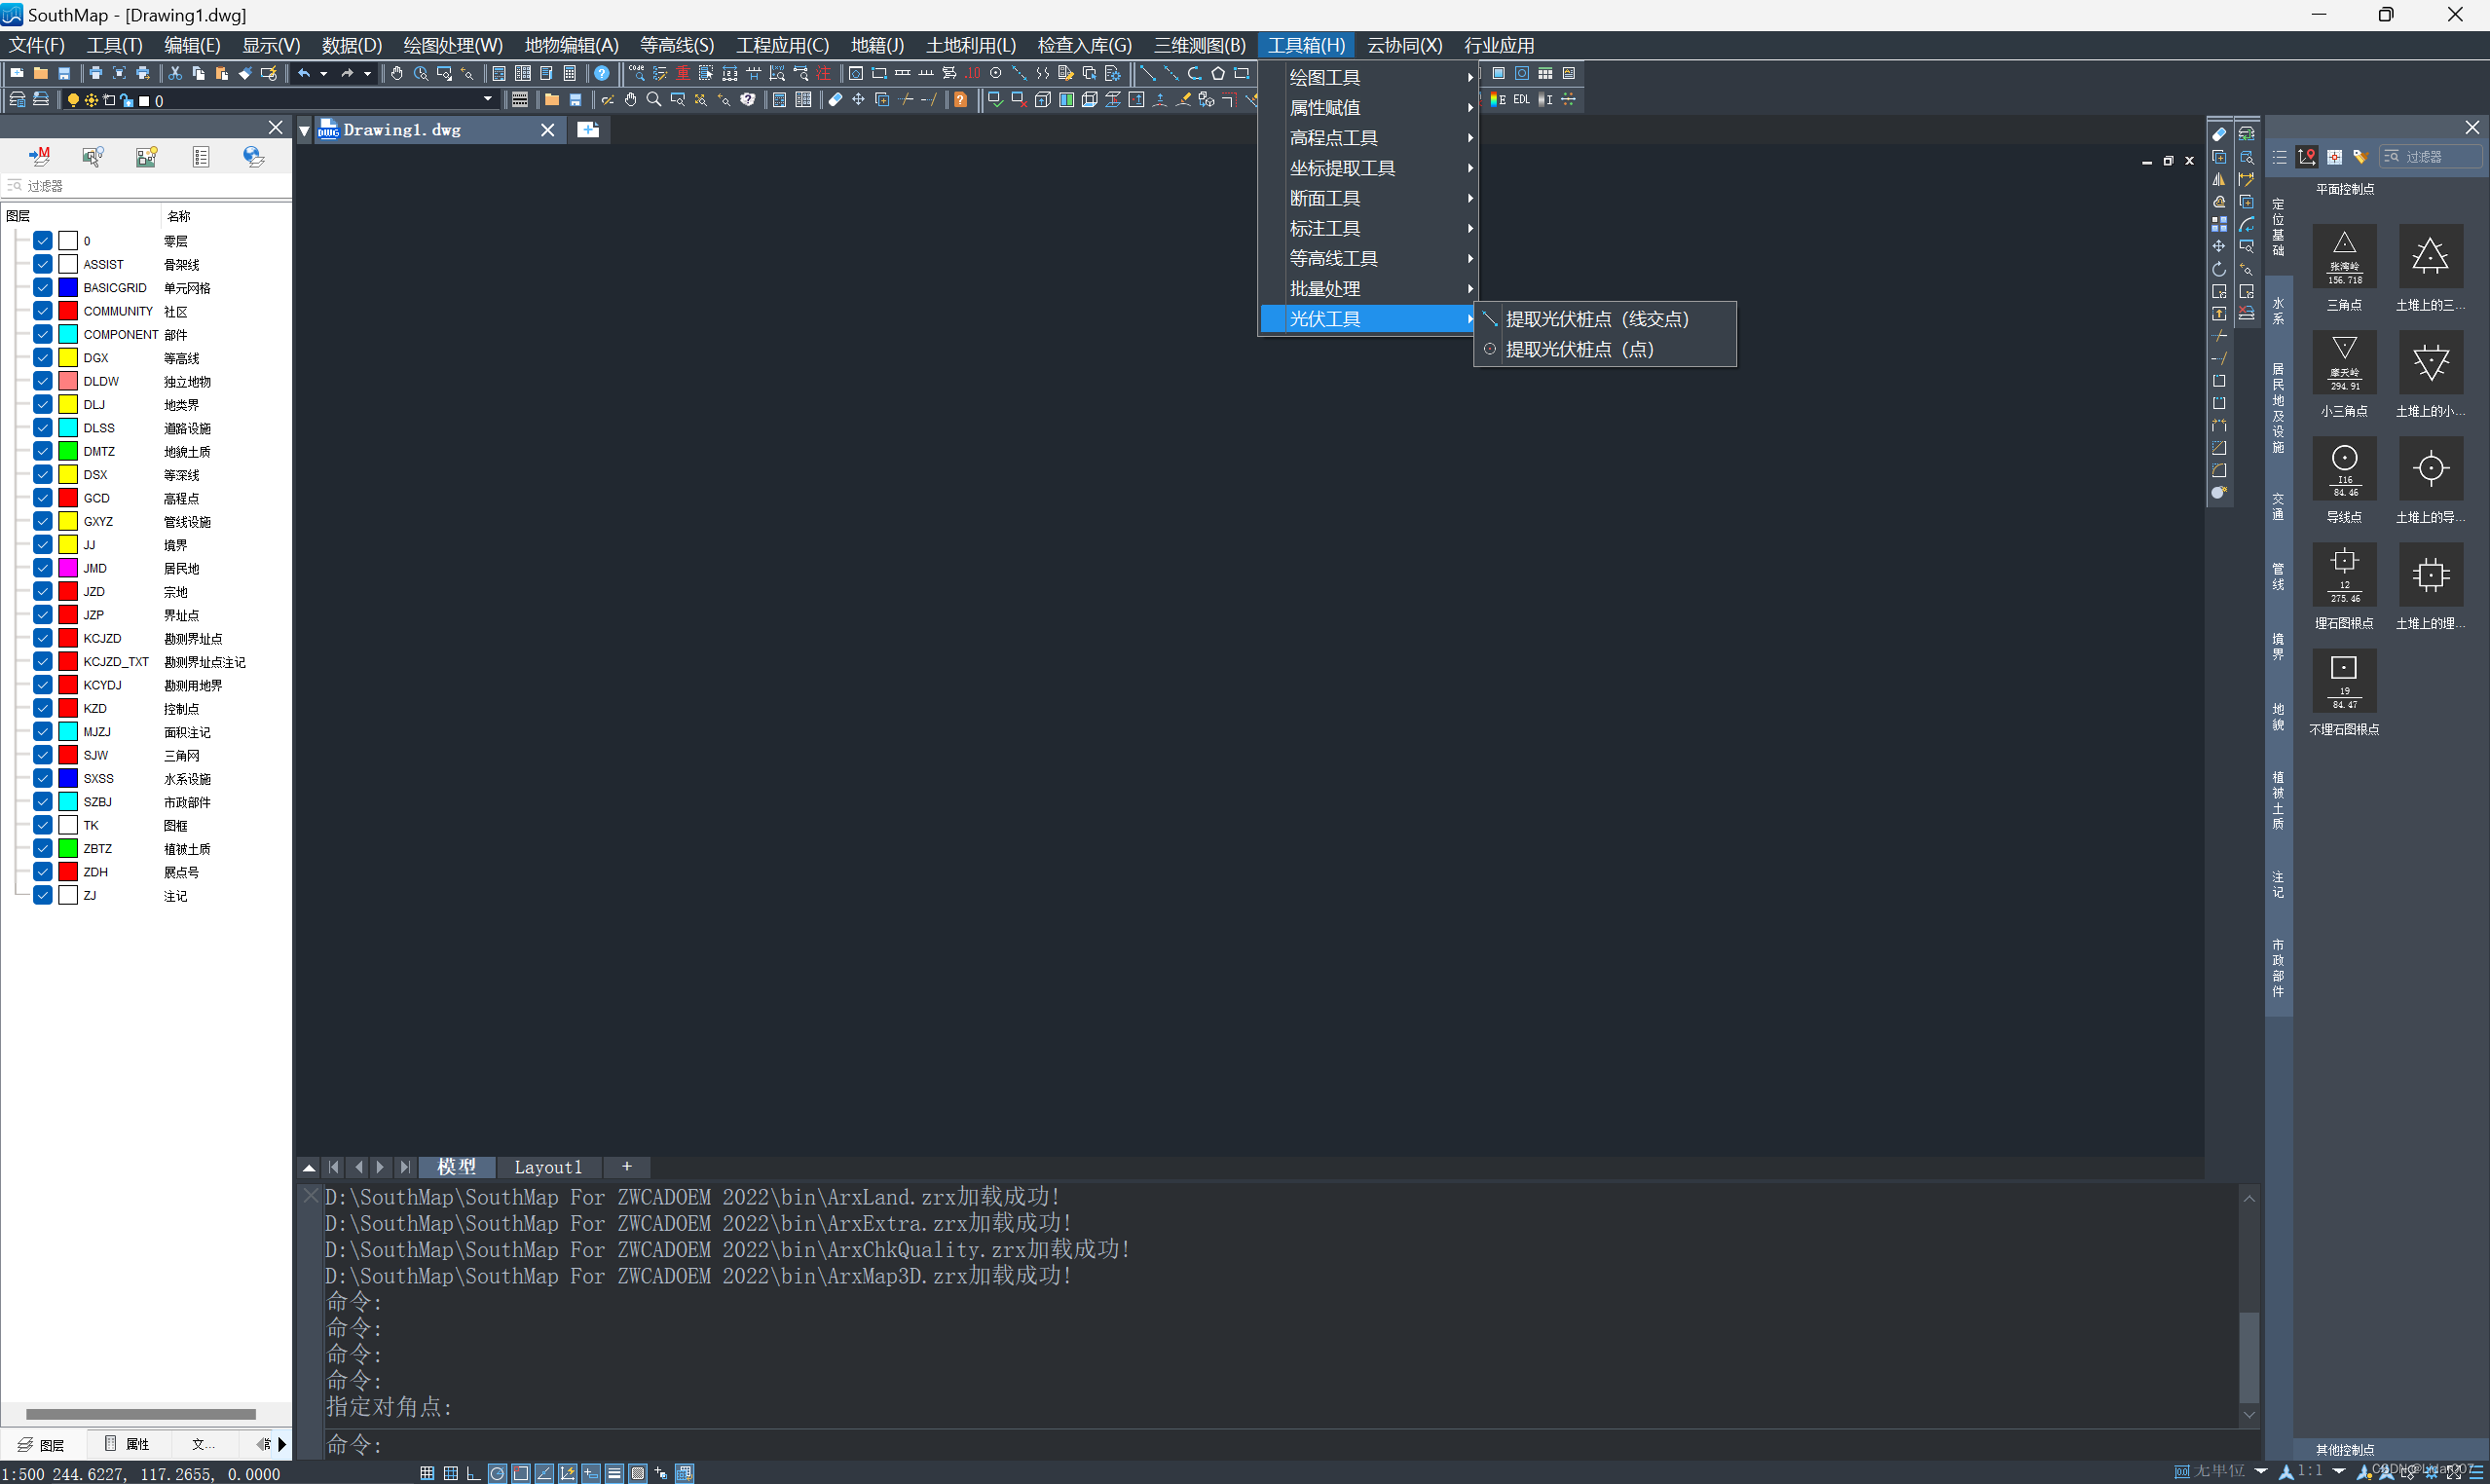
Task: Click the magenta color swatch of the JMD layer
Action: pyautogui.click(x=68, y=568)
